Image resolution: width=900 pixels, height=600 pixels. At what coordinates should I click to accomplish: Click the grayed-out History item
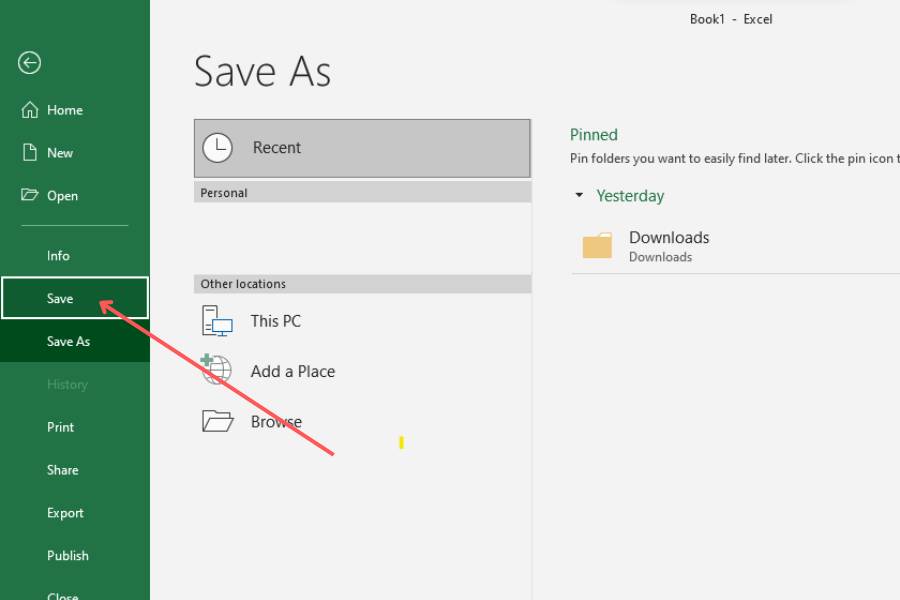[67, 384]
